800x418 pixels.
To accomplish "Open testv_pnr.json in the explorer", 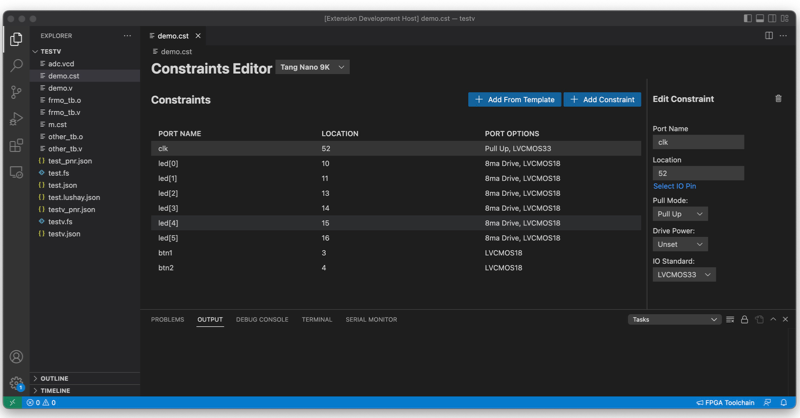I will [x=85, y=210].
